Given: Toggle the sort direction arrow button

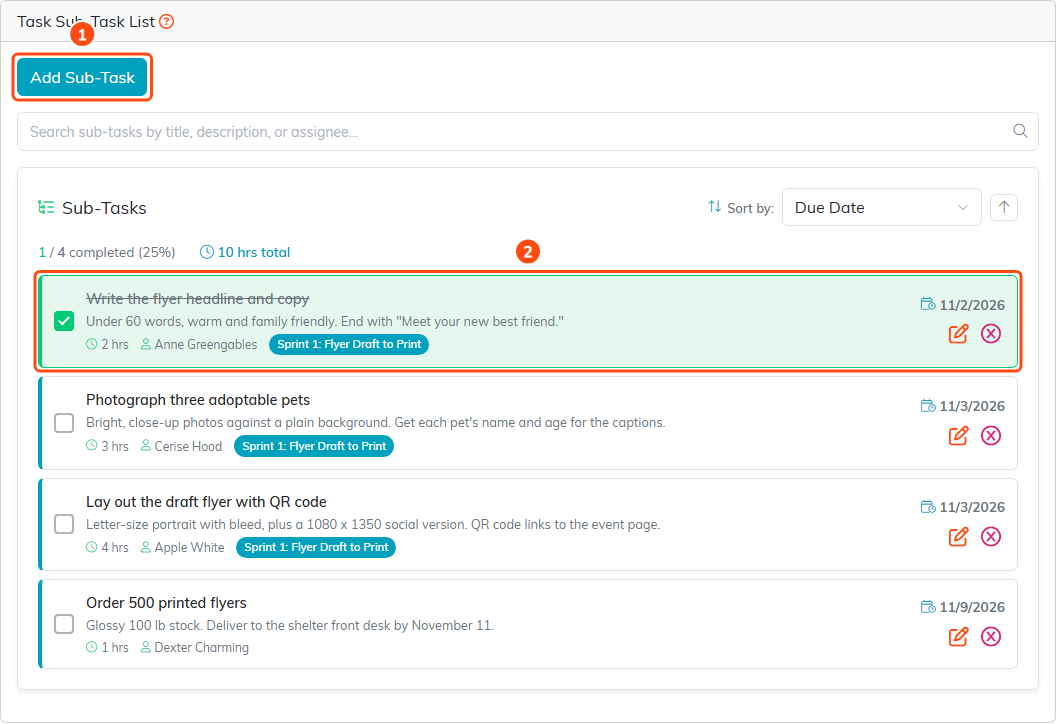Looking at the screenshot, I should [x=1003, y=207].
